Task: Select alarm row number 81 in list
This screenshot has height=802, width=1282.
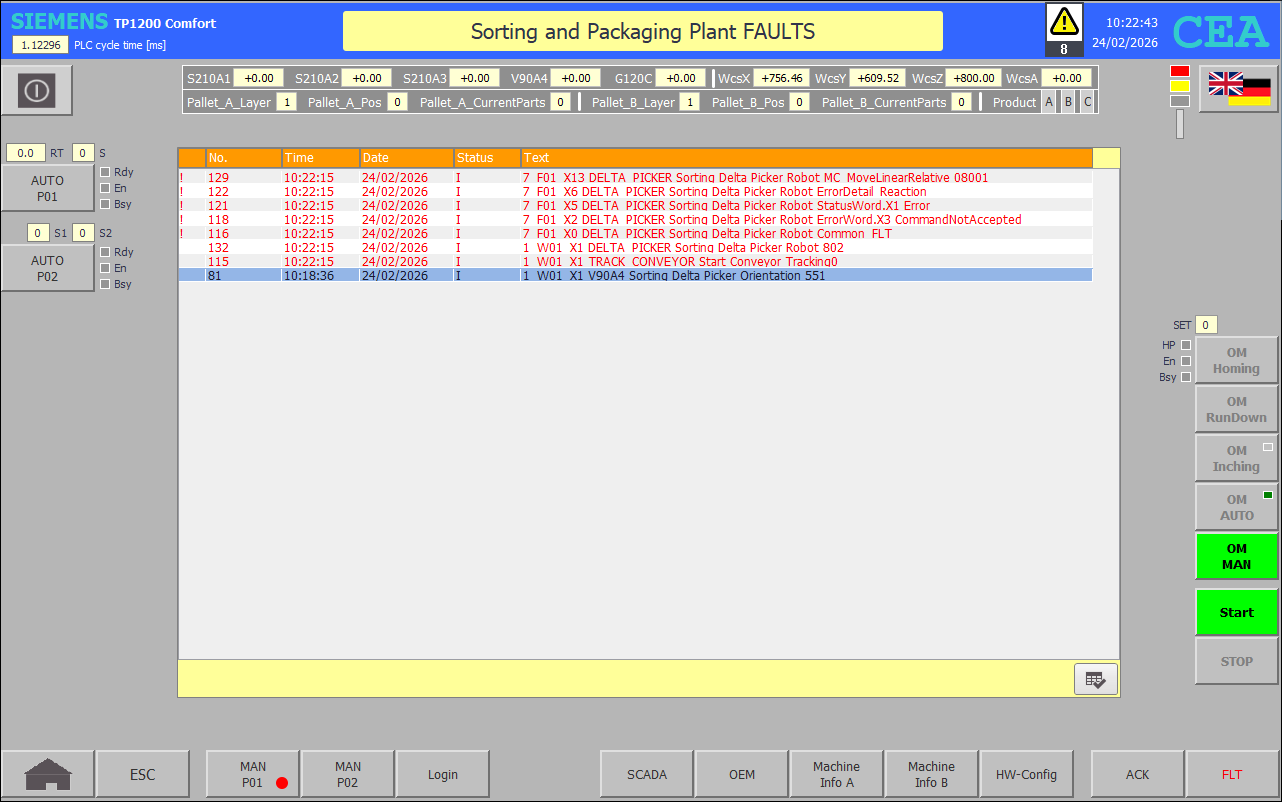Action: click(635, 276)
